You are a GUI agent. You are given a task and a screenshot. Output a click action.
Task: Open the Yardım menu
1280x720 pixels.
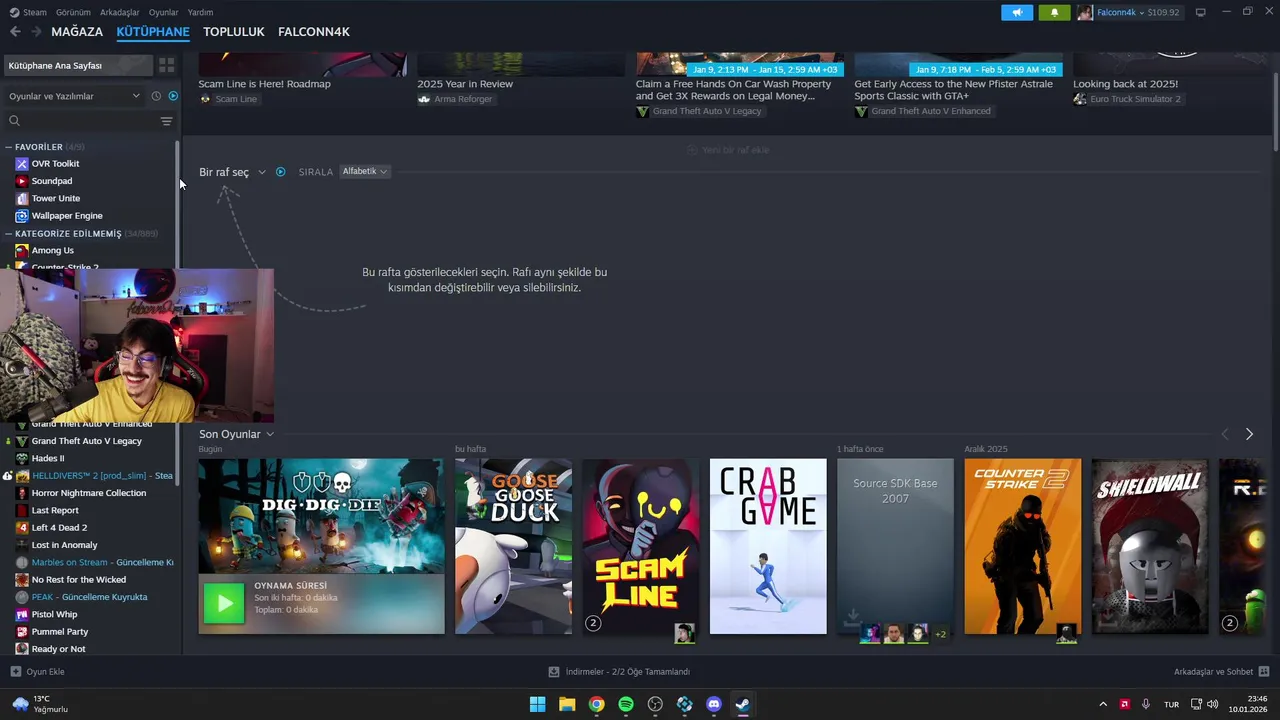[x=200, y=12]
